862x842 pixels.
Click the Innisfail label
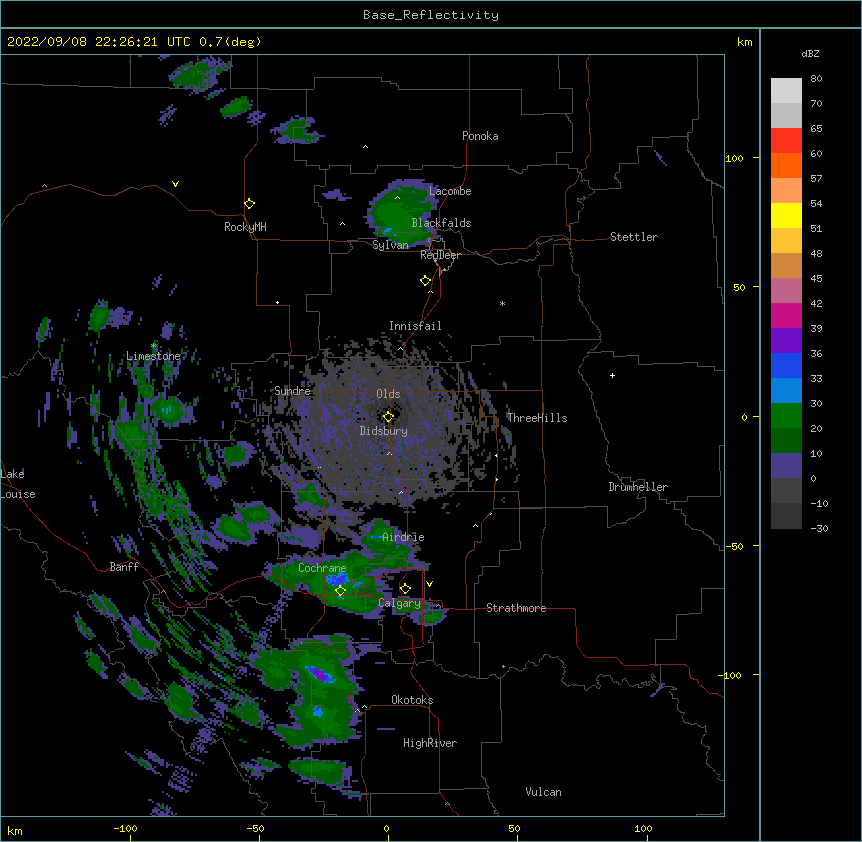[x=415, y=326]
